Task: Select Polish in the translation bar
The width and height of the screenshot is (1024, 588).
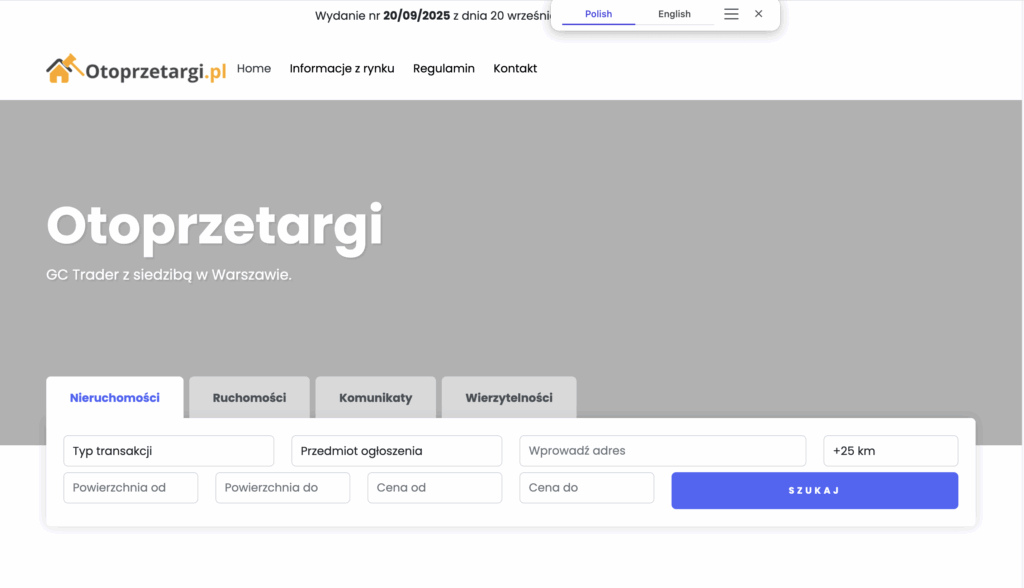Action: [x=598, y=14]
